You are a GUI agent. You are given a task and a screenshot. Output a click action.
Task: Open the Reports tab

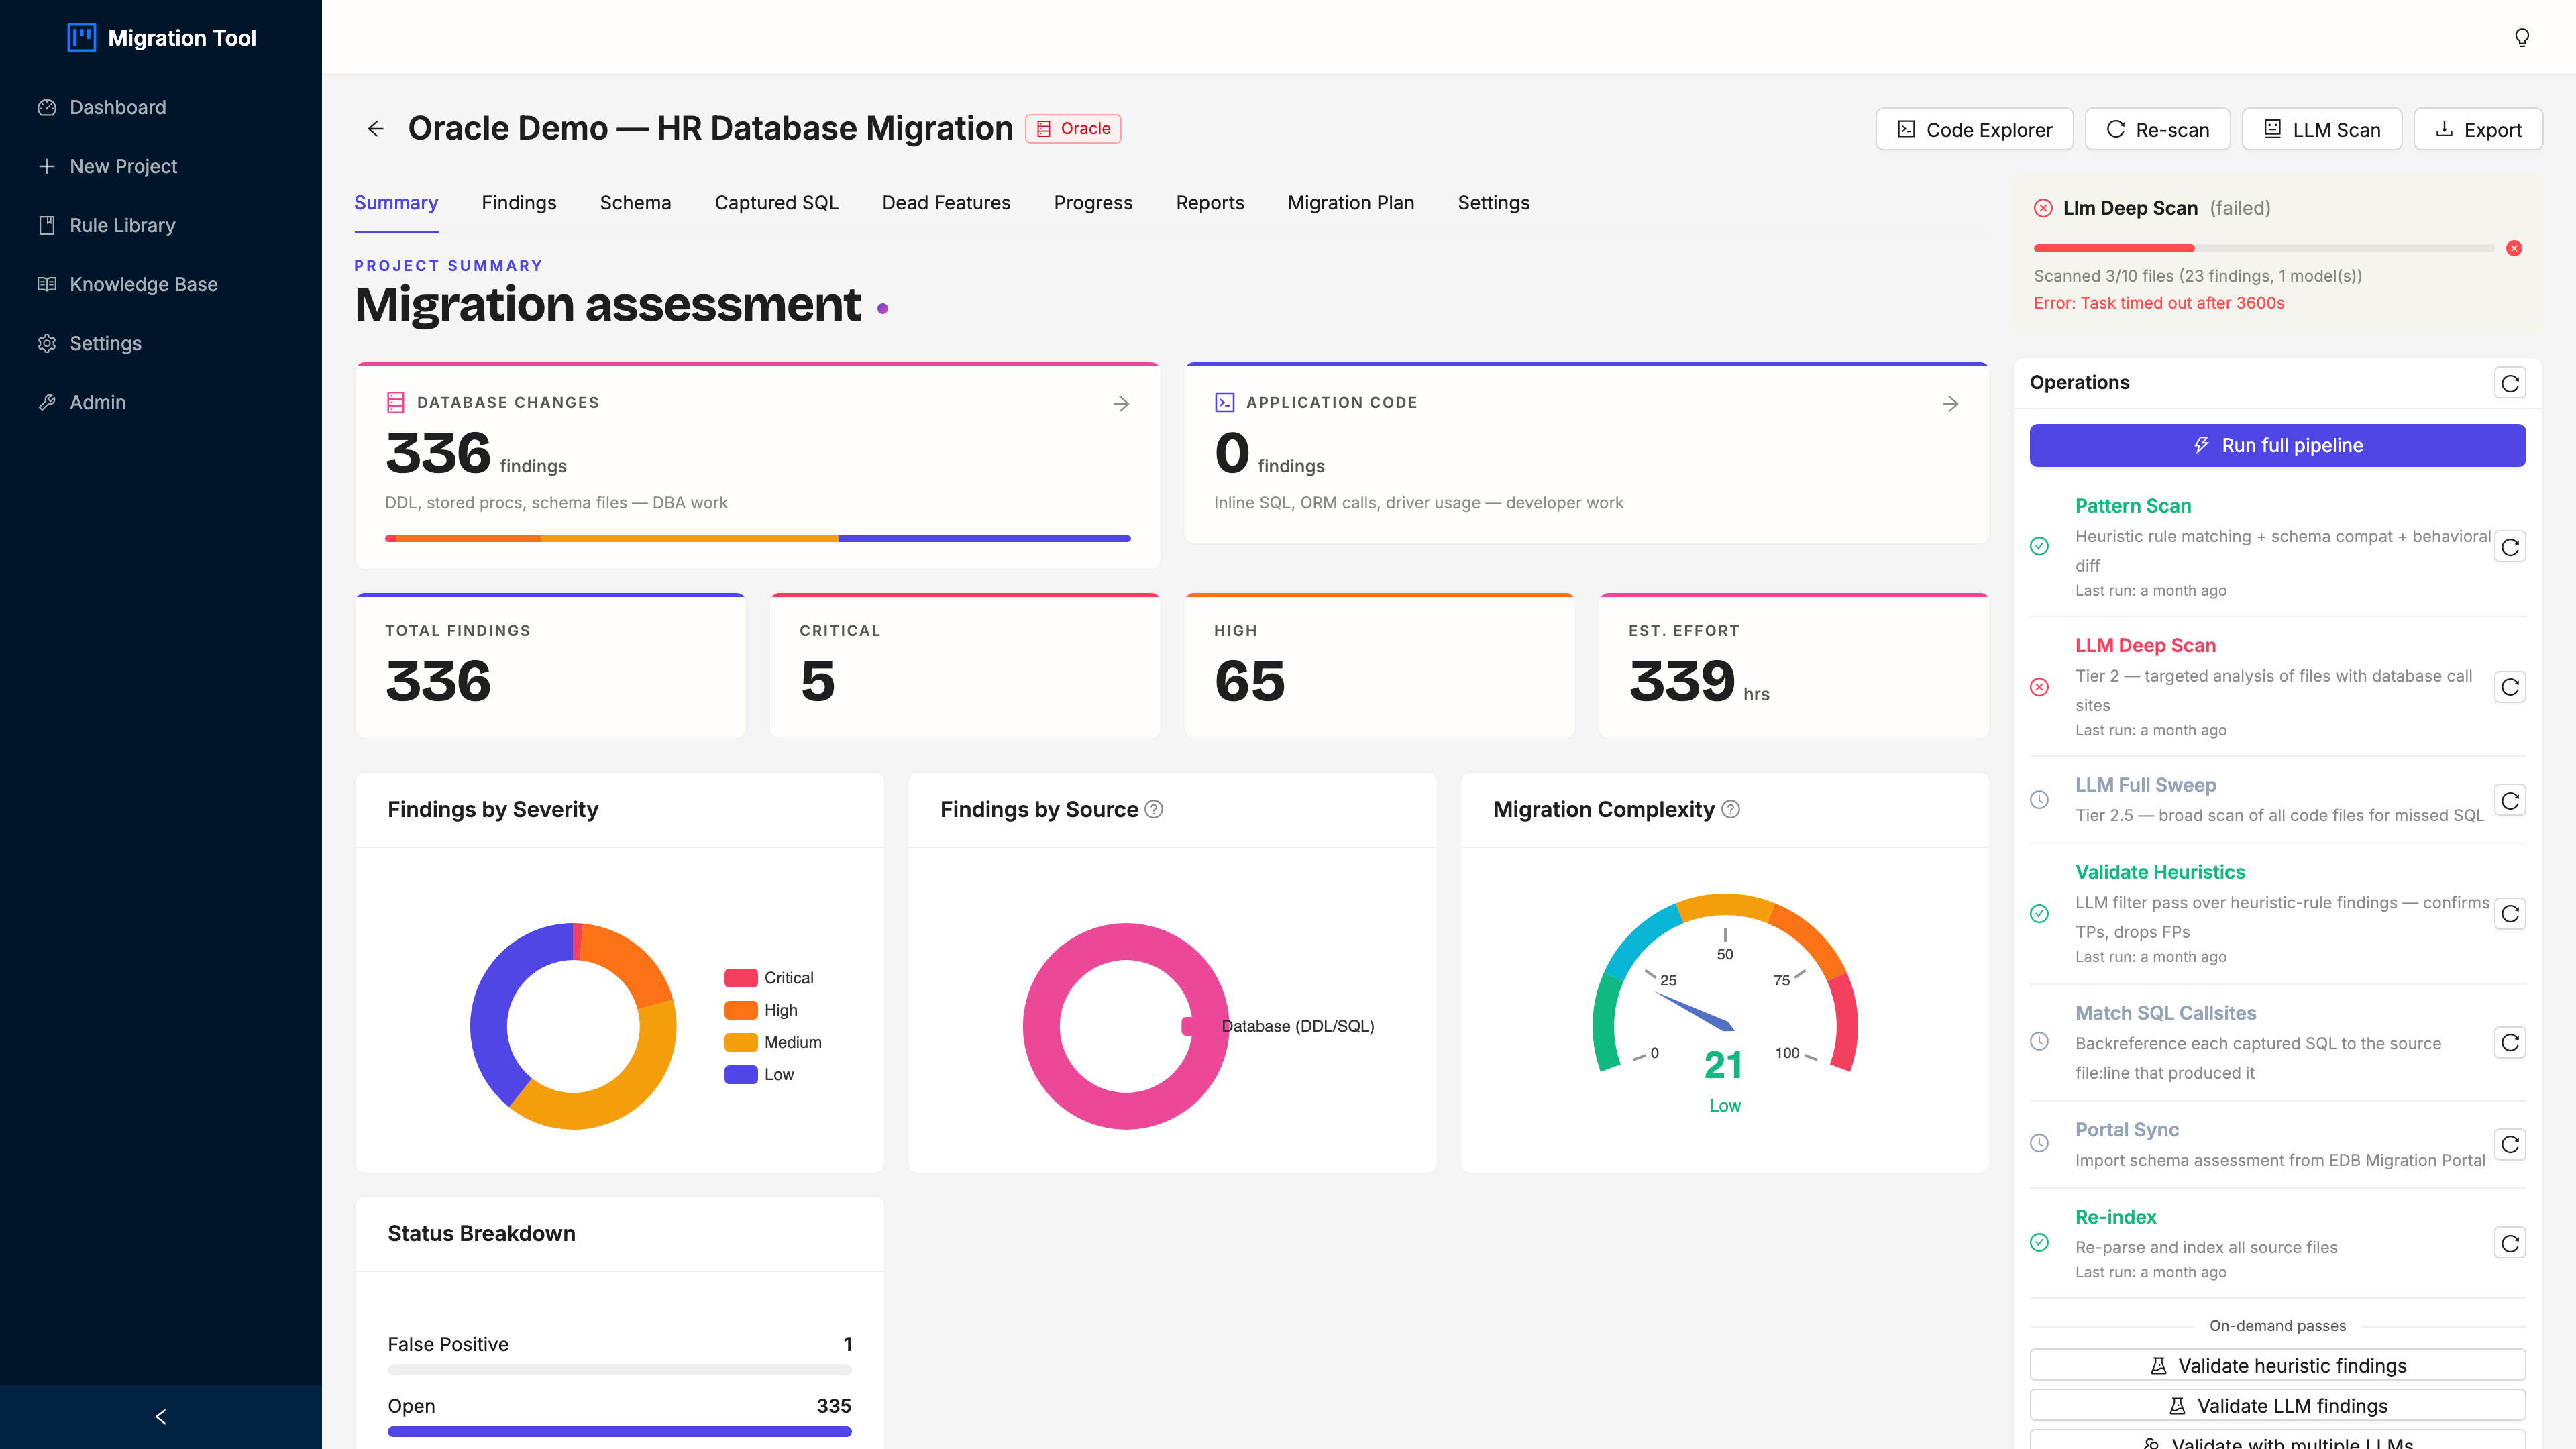click(x=1210, y=203)
